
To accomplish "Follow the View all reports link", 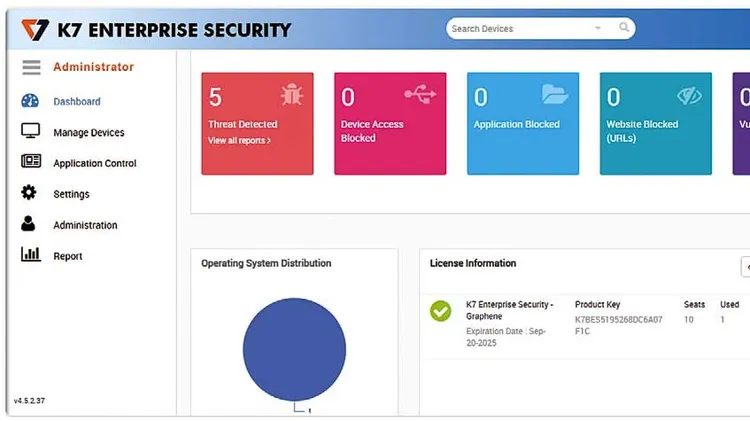I will click(x=239, y=141).
